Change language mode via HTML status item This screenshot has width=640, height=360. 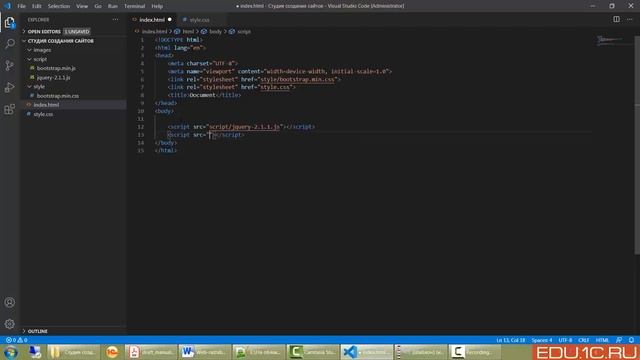click(x=602, y=340)
